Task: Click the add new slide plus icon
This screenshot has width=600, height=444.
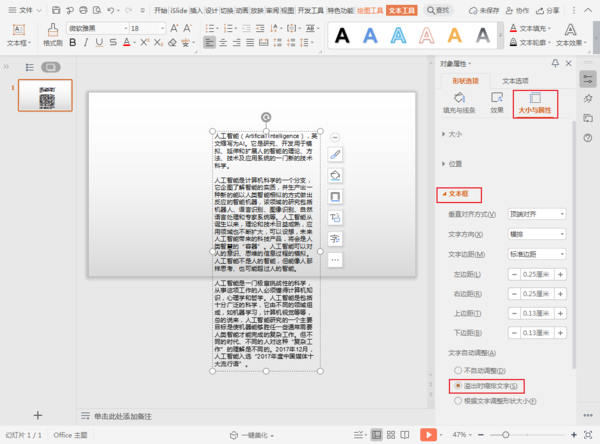Action: pos(37,414)
